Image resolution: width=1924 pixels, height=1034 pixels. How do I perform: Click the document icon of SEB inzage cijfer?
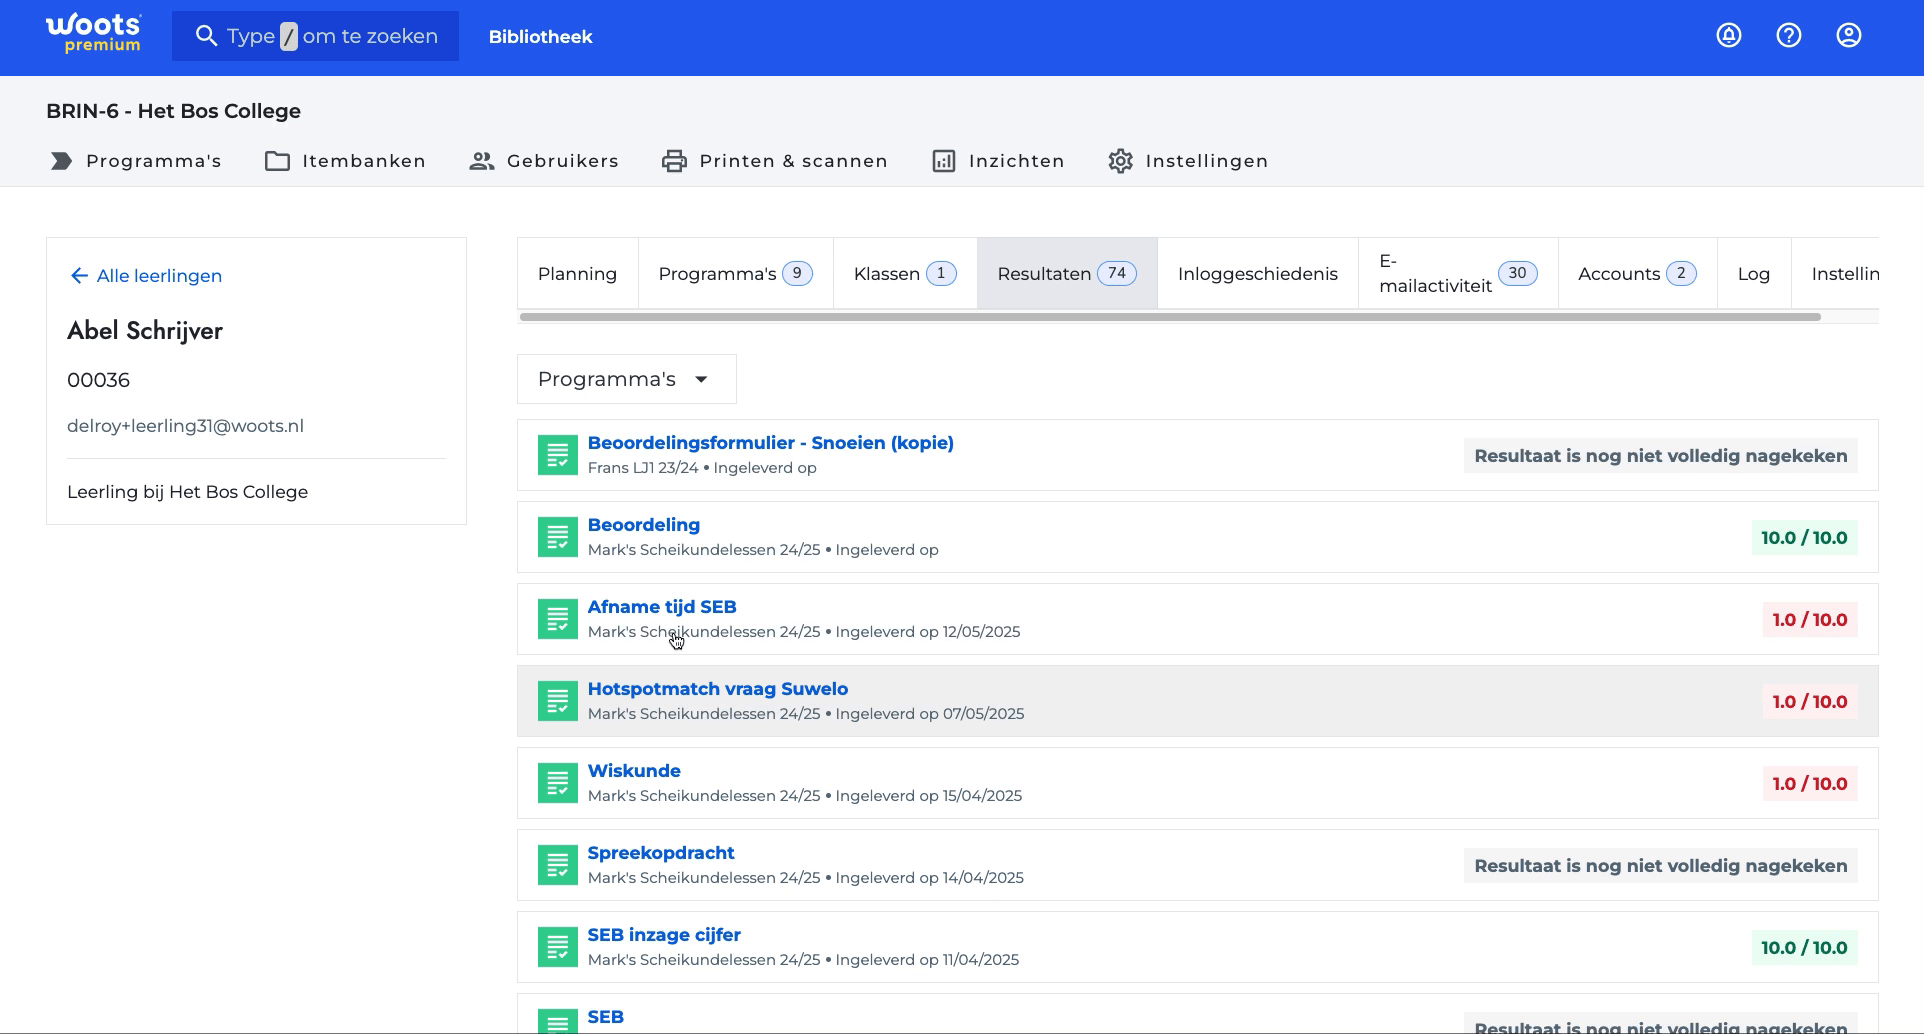click(558, 947)
